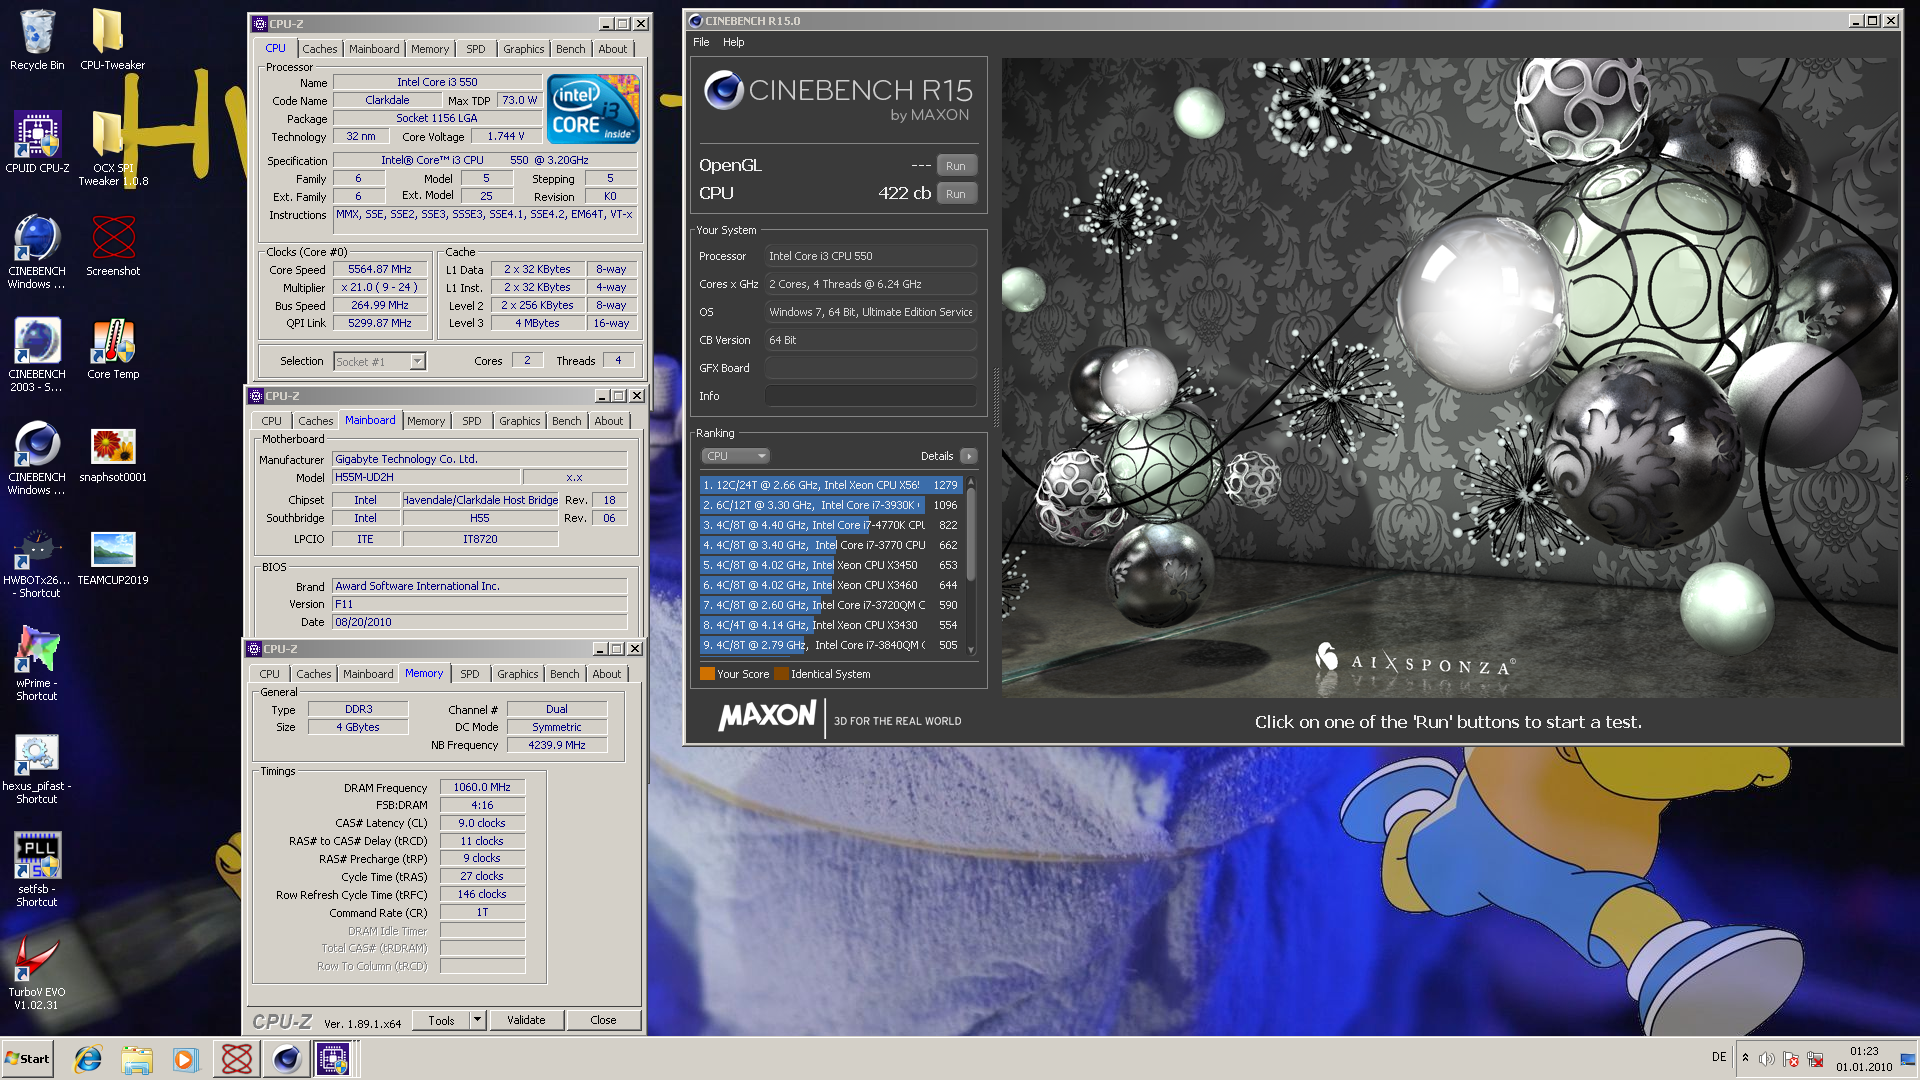
Task: Open About tab in bottom CPU-Z window
Action: tap(607, 674)
